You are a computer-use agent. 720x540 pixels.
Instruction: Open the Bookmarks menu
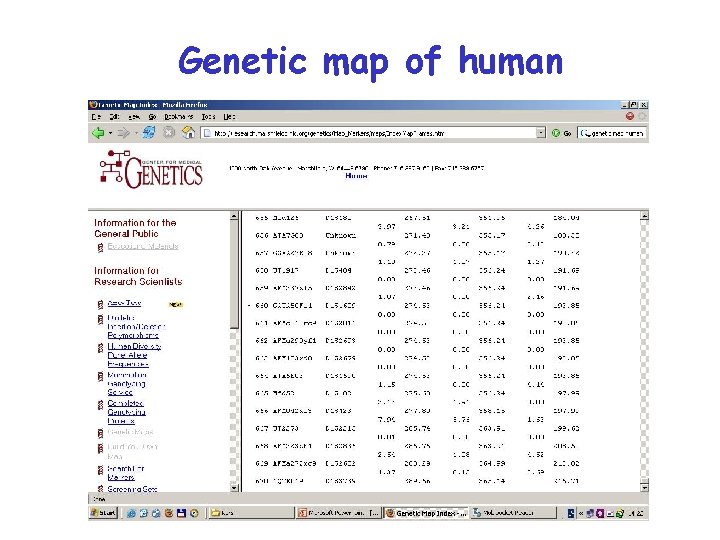click(179, 117)
